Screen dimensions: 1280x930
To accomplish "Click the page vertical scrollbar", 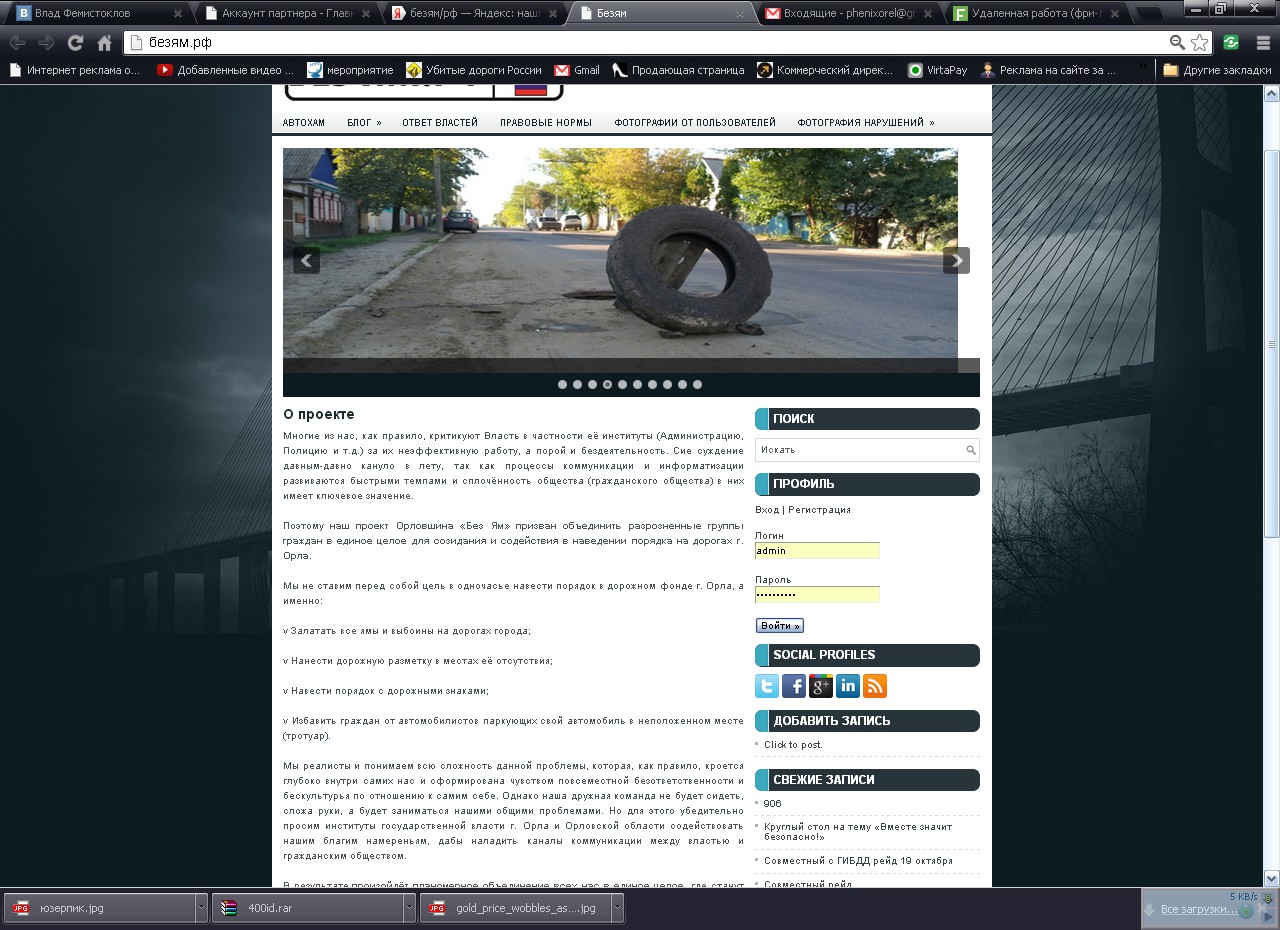I will coord(1272,344).
